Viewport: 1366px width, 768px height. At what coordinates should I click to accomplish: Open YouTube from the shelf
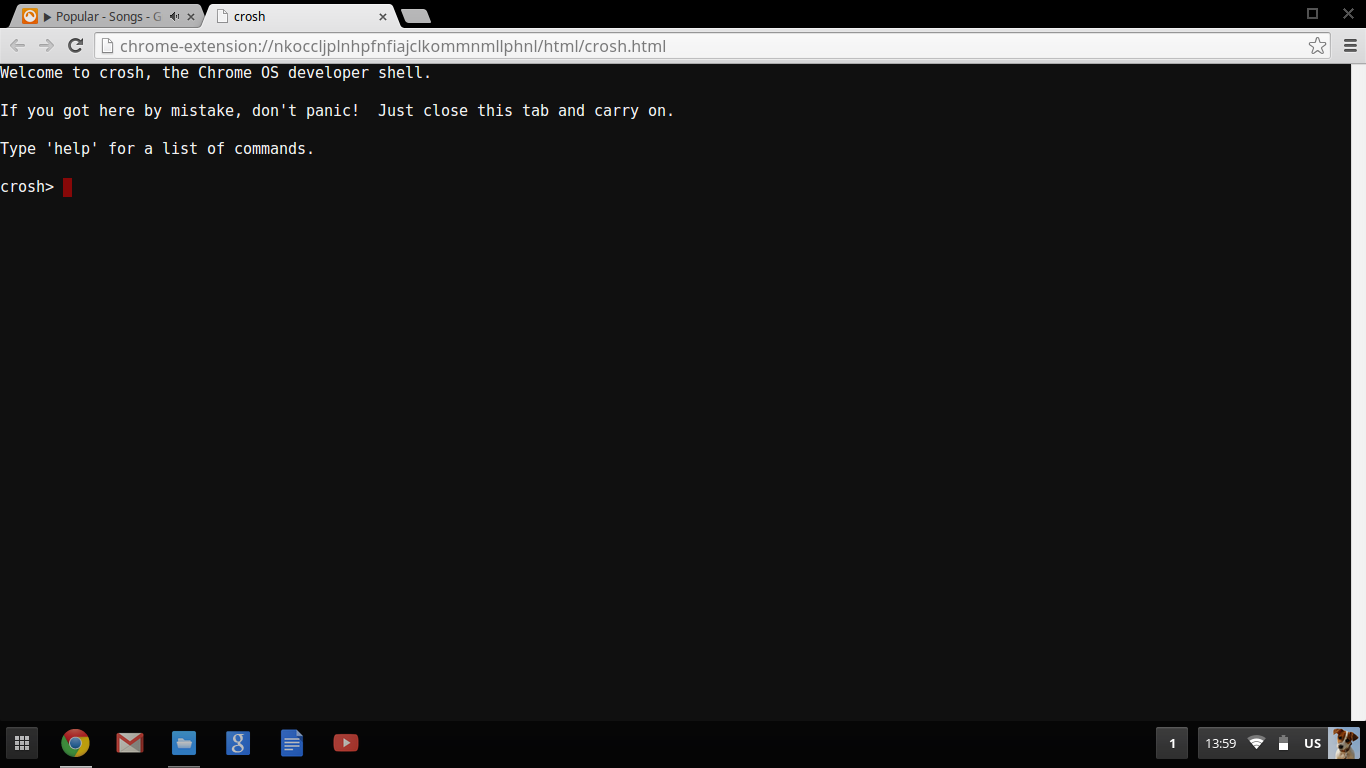pyautogui.click(x=346, y=743)
